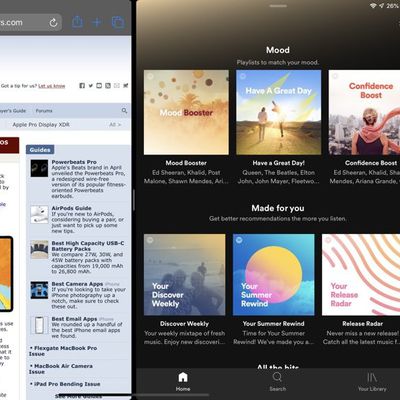Click the USB-C battery packs thumbnail

pyautogui.click(x=39, y=250)
